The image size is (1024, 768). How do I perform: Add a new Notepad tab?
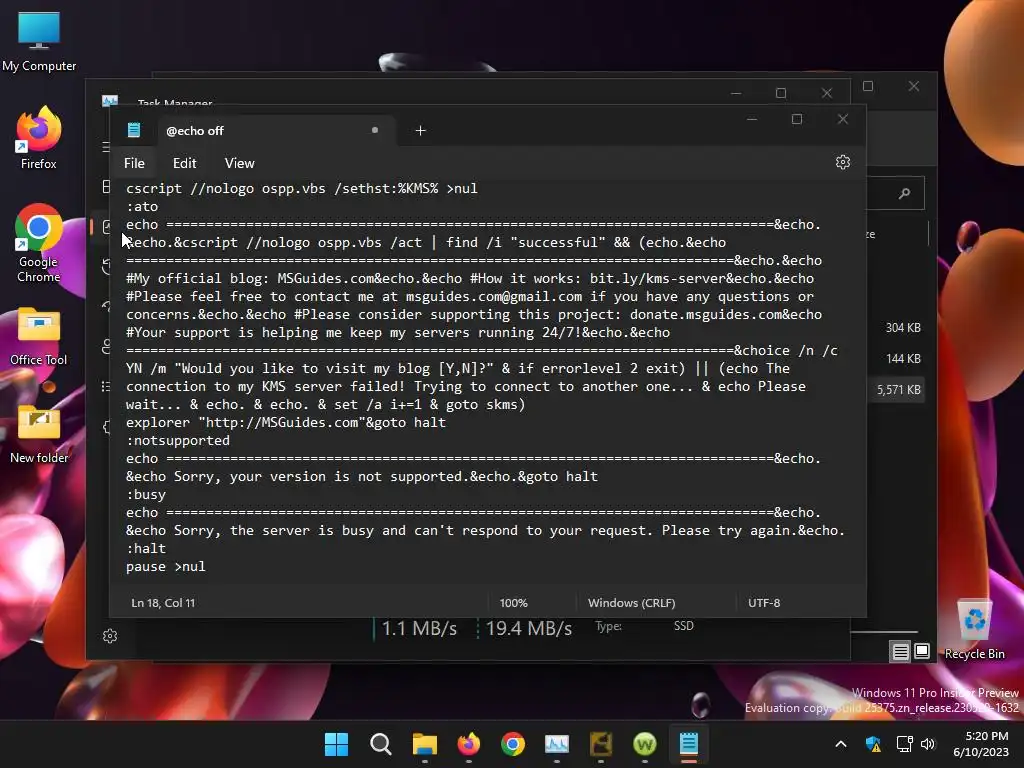(x=421, y=131)
